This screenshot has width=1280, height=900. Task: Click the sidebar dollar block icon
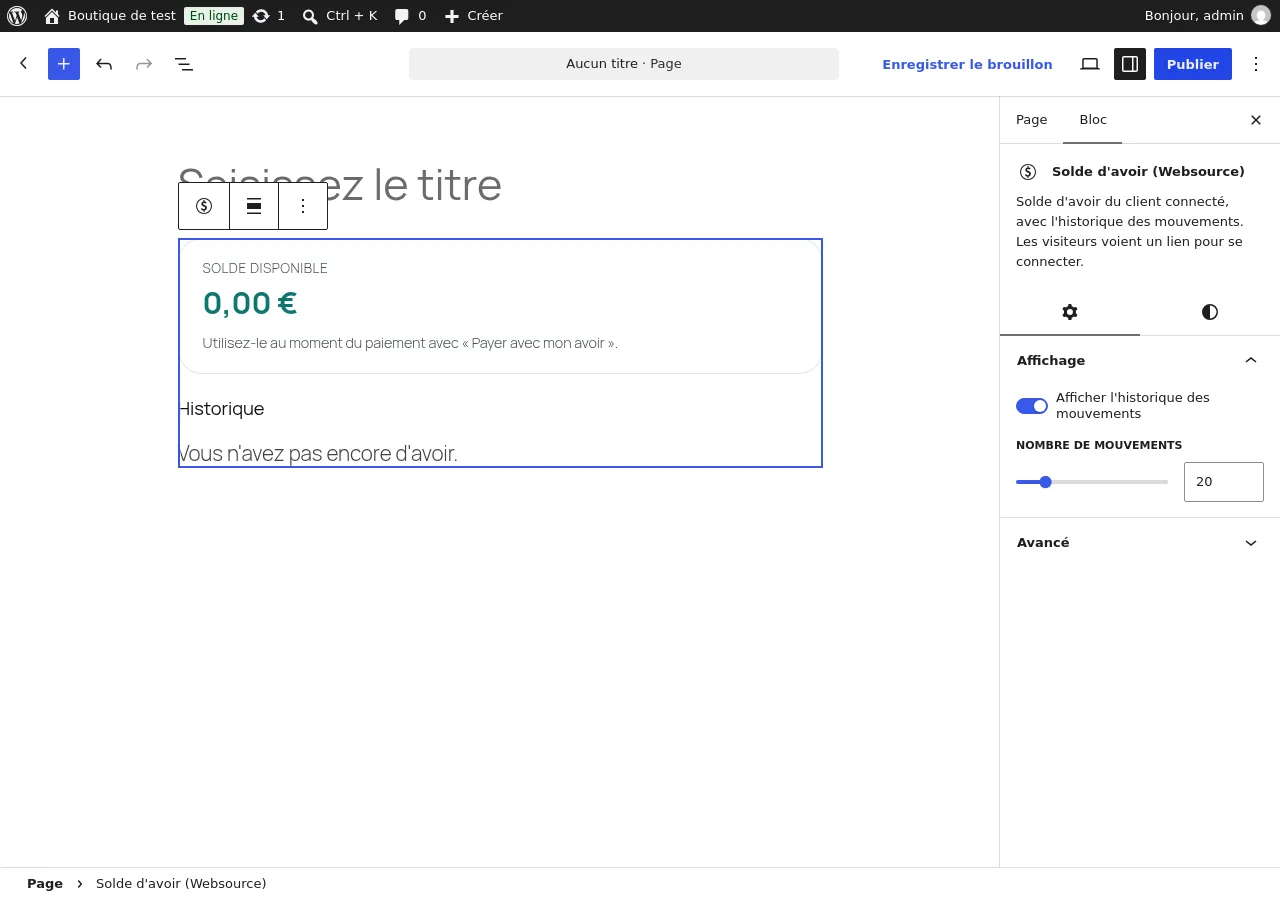point(1028,172)
